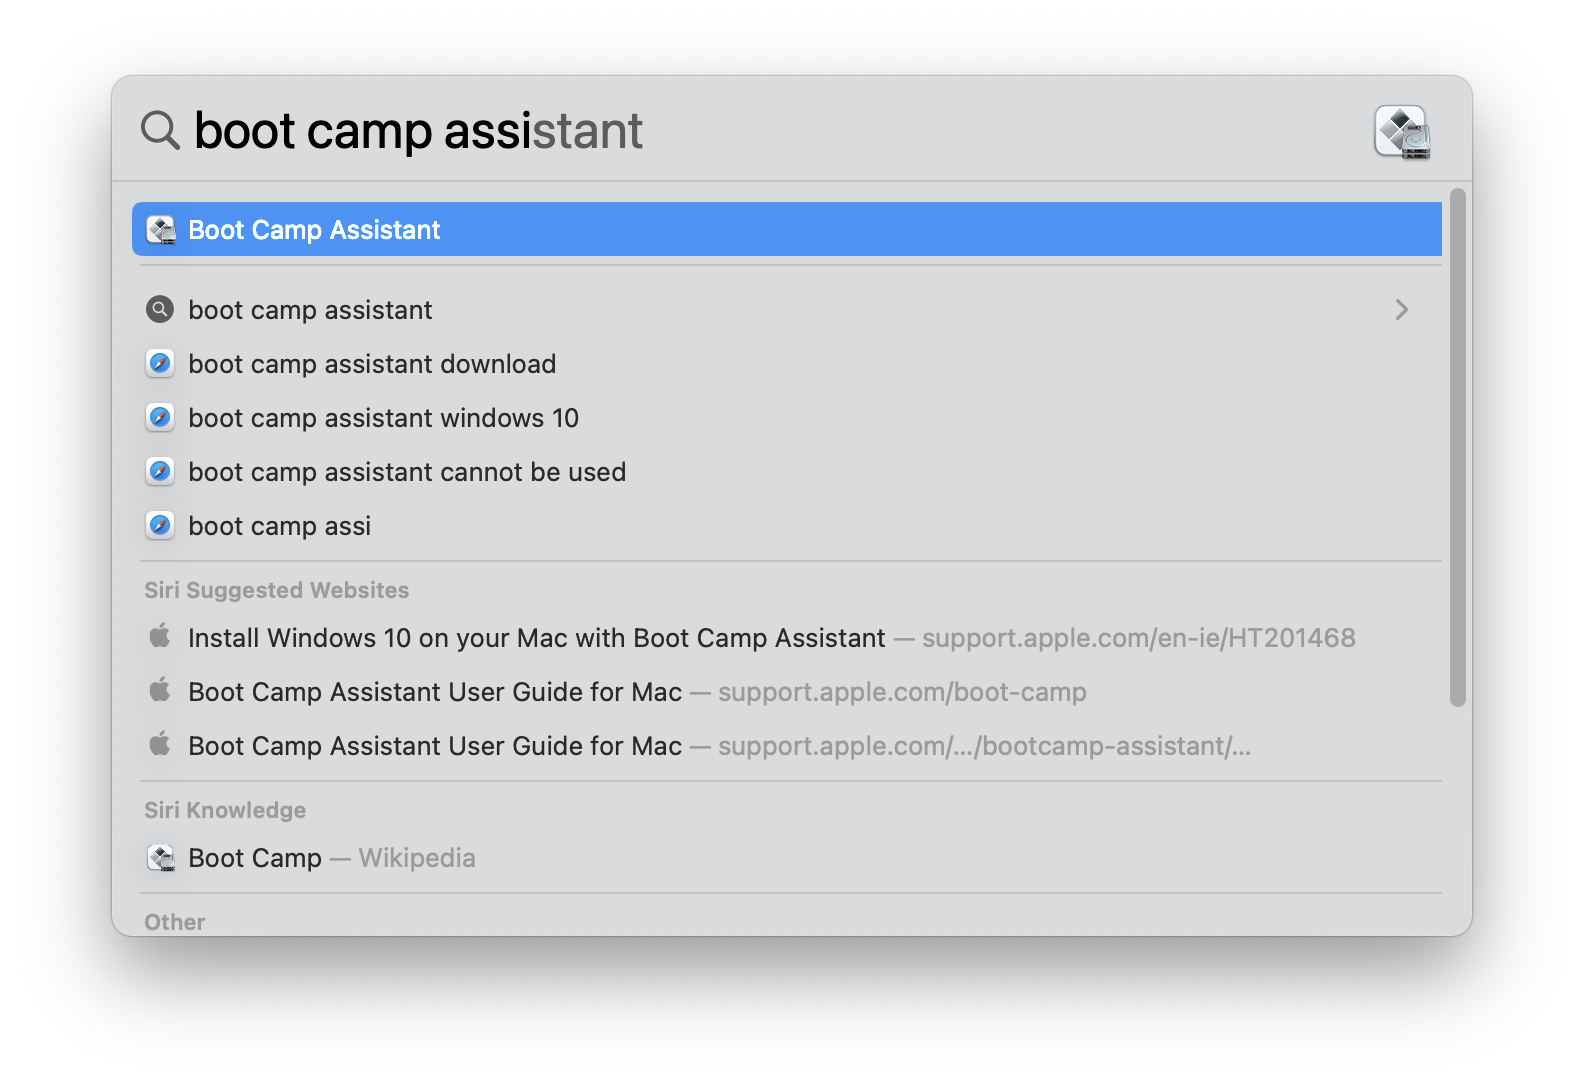The width and height of the screenshot is (1584, 1084).
Task: Click the Apple icon beside the Install Windows 10 result
Action: click(161, 637)
